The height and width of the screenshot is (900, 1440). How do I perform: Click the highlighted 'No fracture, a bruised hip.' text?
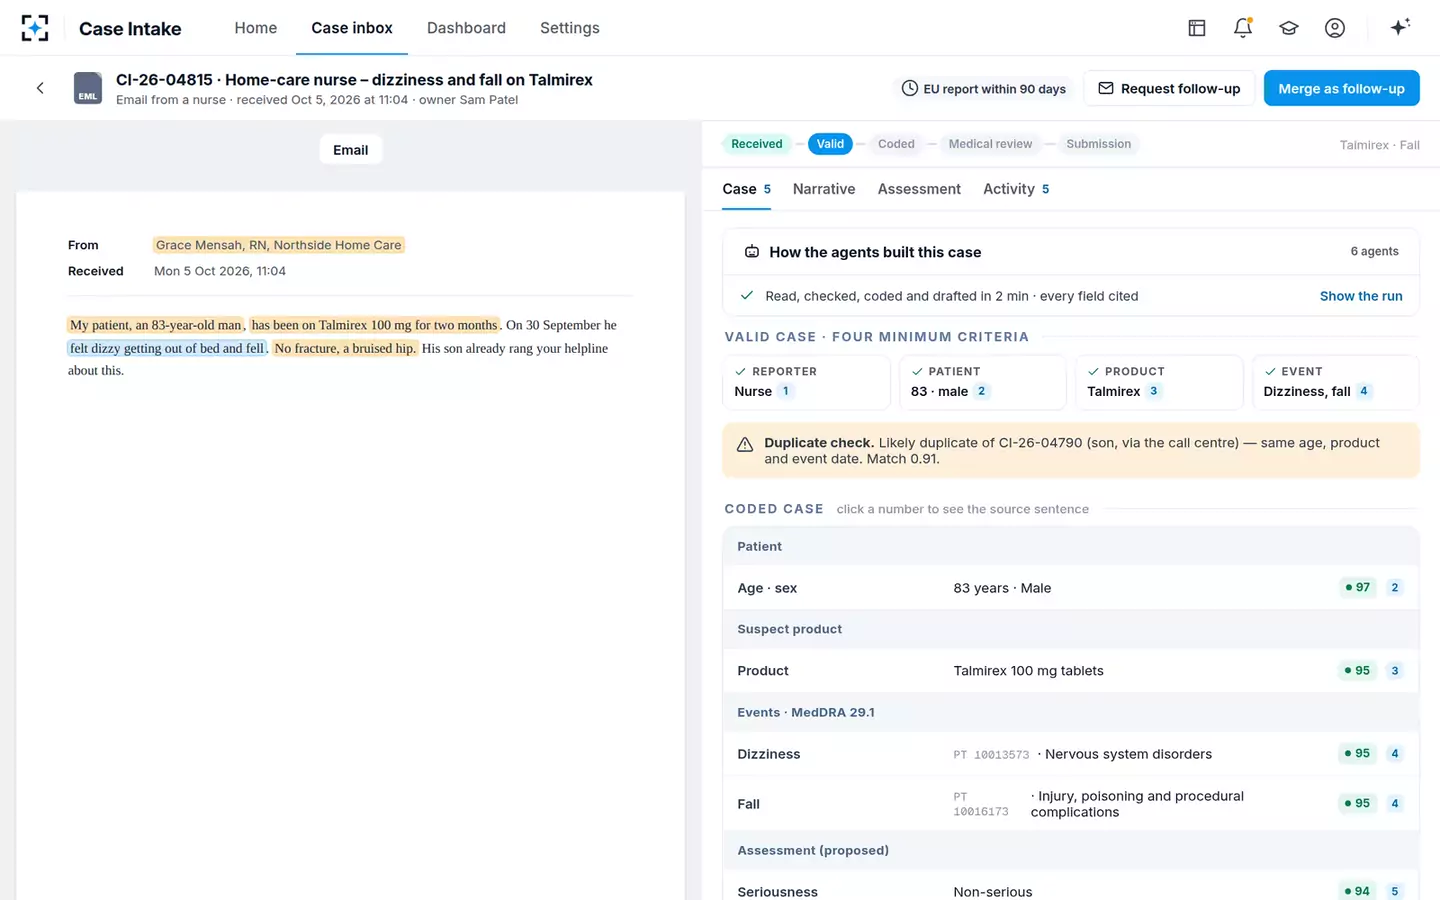[345, 348]
